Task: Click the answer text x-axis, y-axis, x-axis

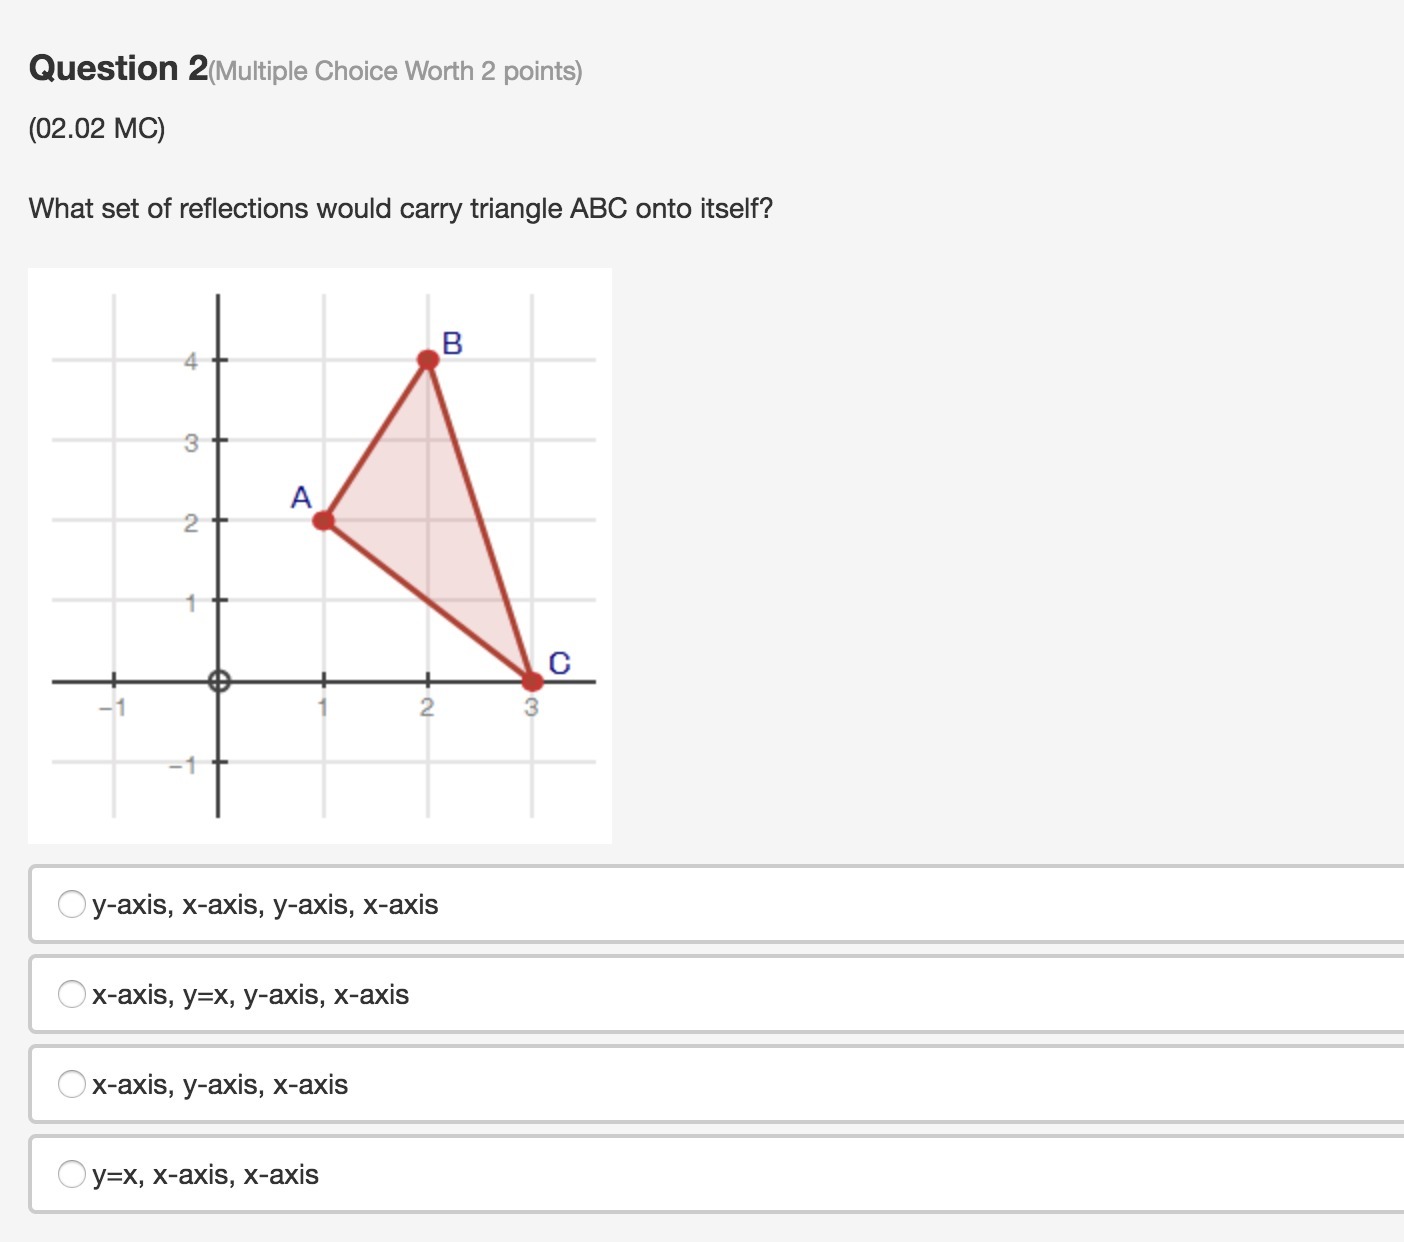Action: 220,1085
